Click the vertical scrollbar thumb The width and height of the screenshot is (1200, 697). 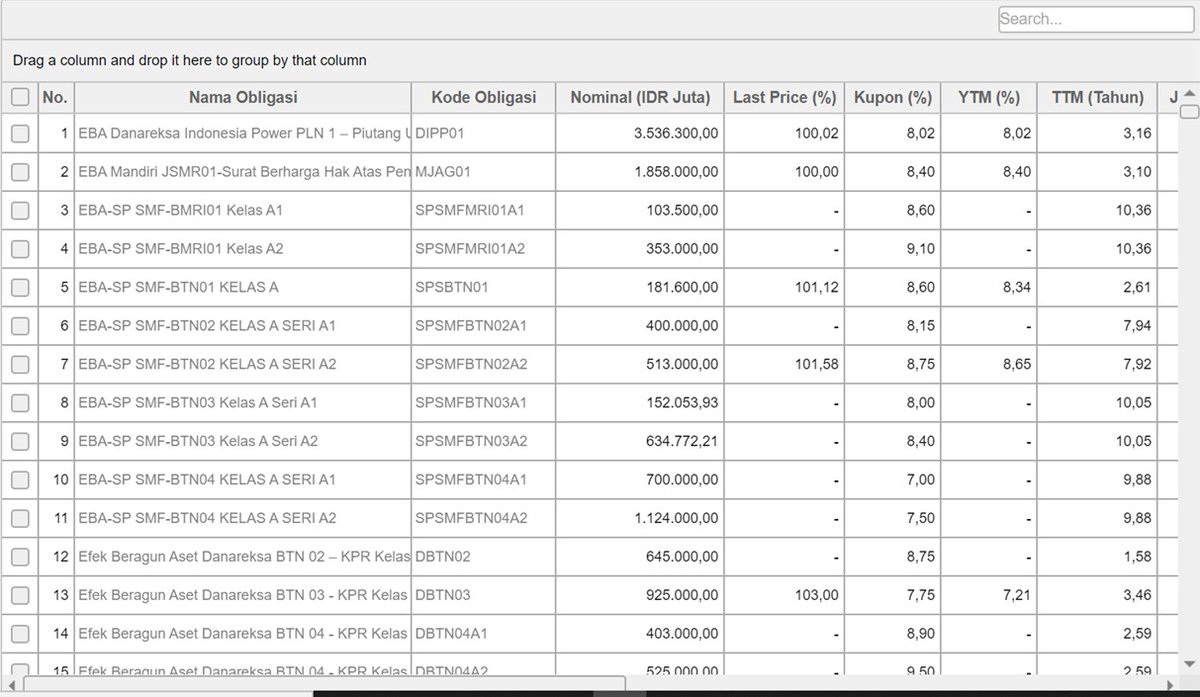1190,110
